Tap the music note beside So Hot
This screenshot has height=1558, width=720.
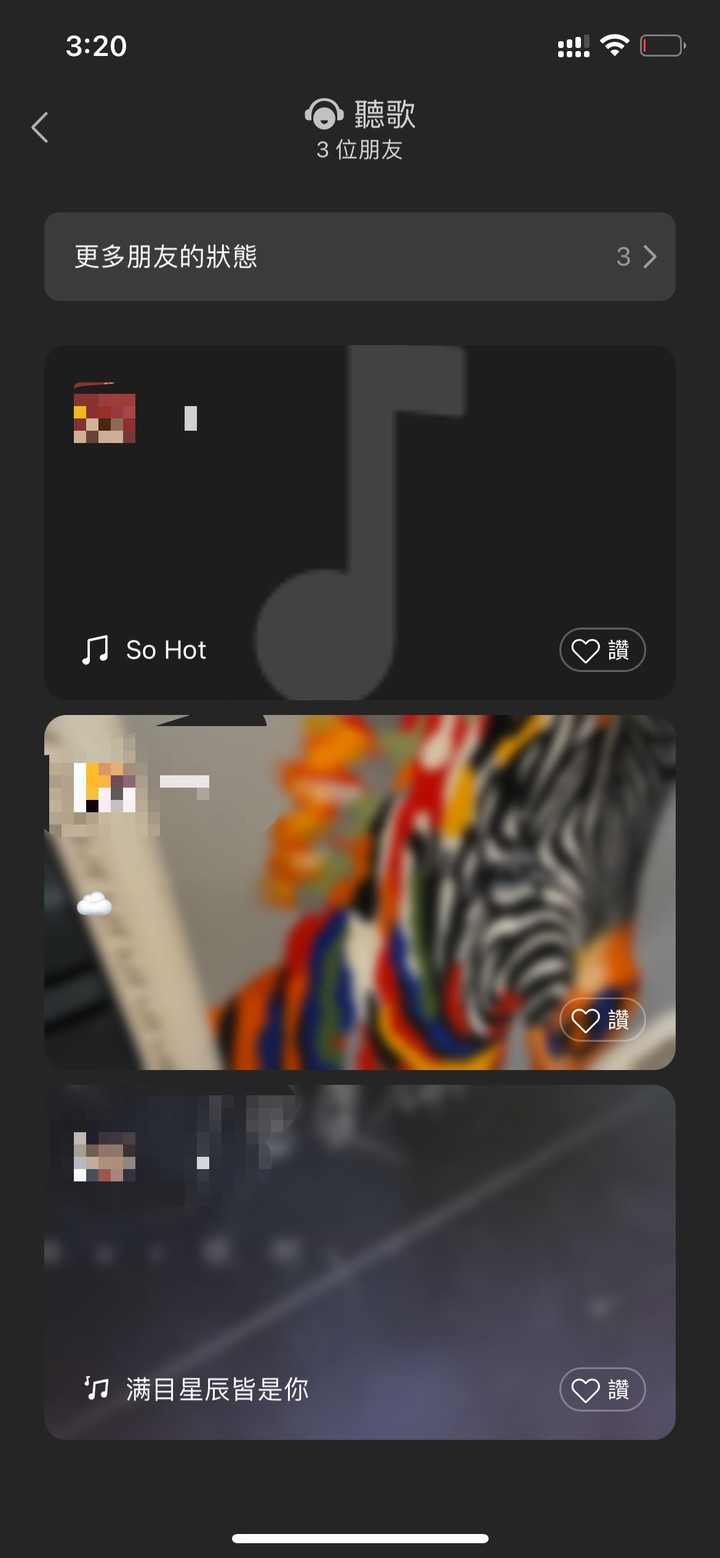(x=94, y=650)
